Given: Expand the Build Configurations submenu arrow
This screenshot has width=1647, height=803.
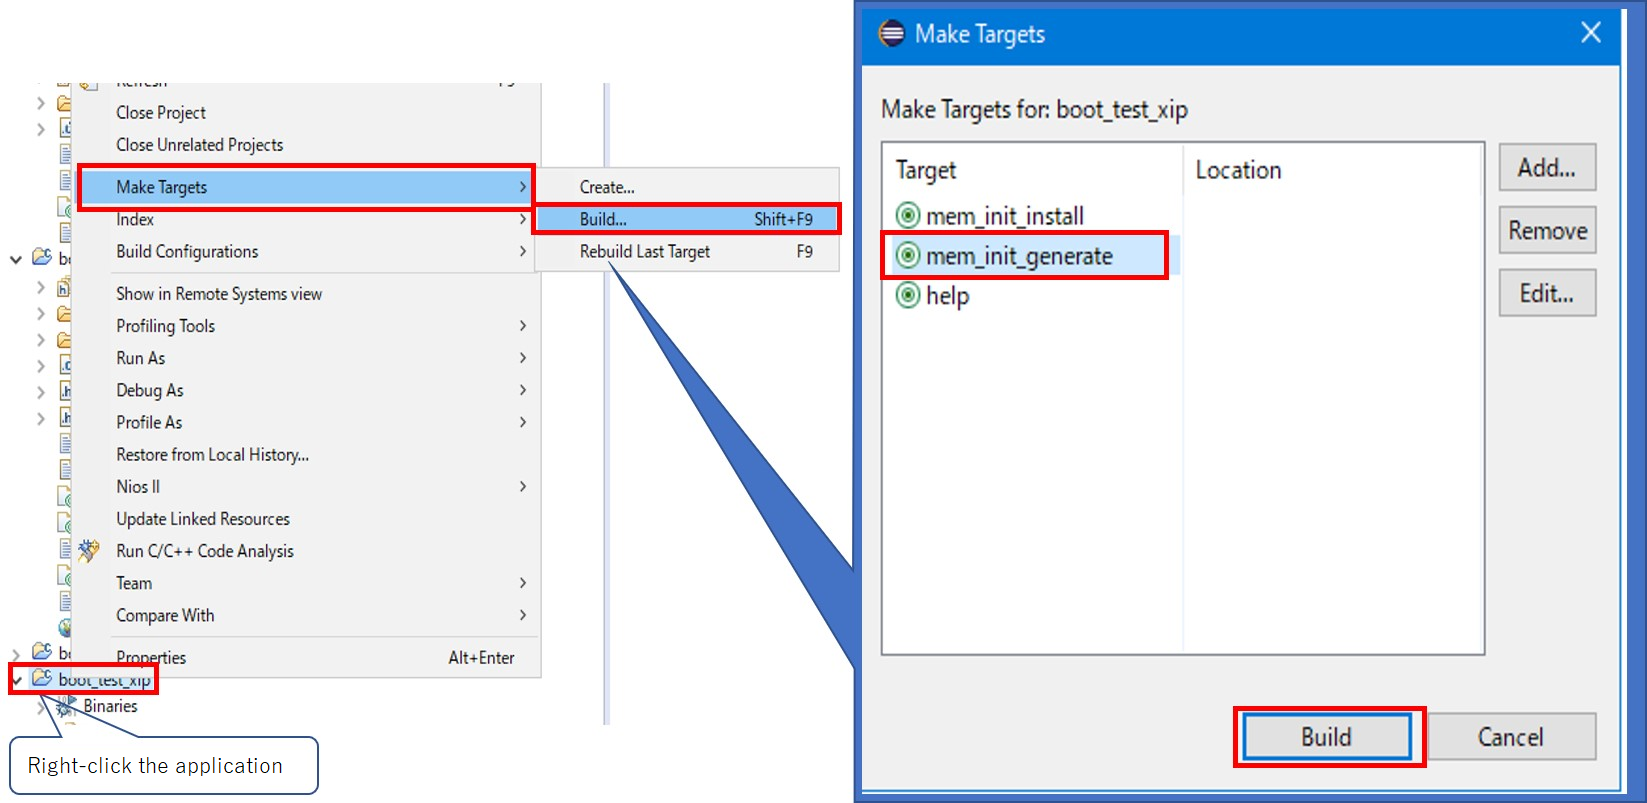Looking at the screenshot, I should 522,252.
